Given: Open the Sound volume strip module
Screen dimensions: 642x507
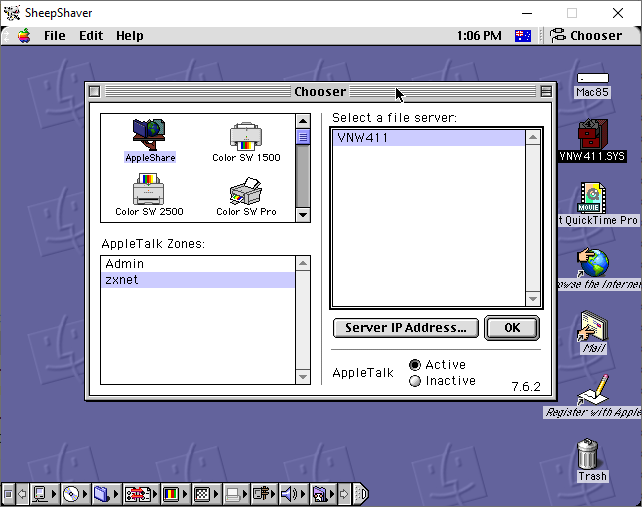Looking at the screenshot, I should coord(293,494).
